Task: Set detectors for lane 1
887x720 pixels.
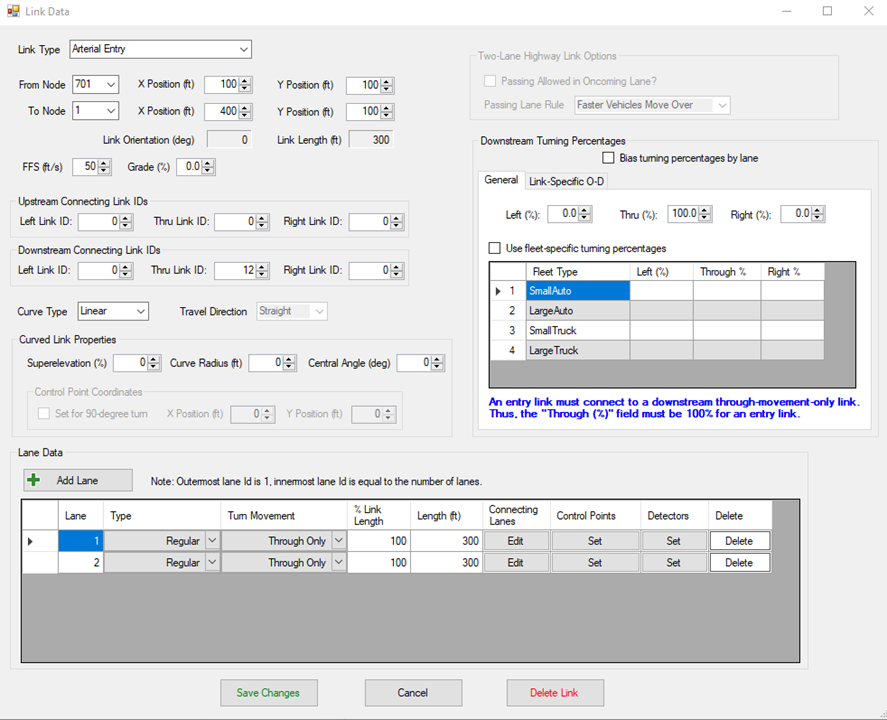Action: click(x=673, y=541)
